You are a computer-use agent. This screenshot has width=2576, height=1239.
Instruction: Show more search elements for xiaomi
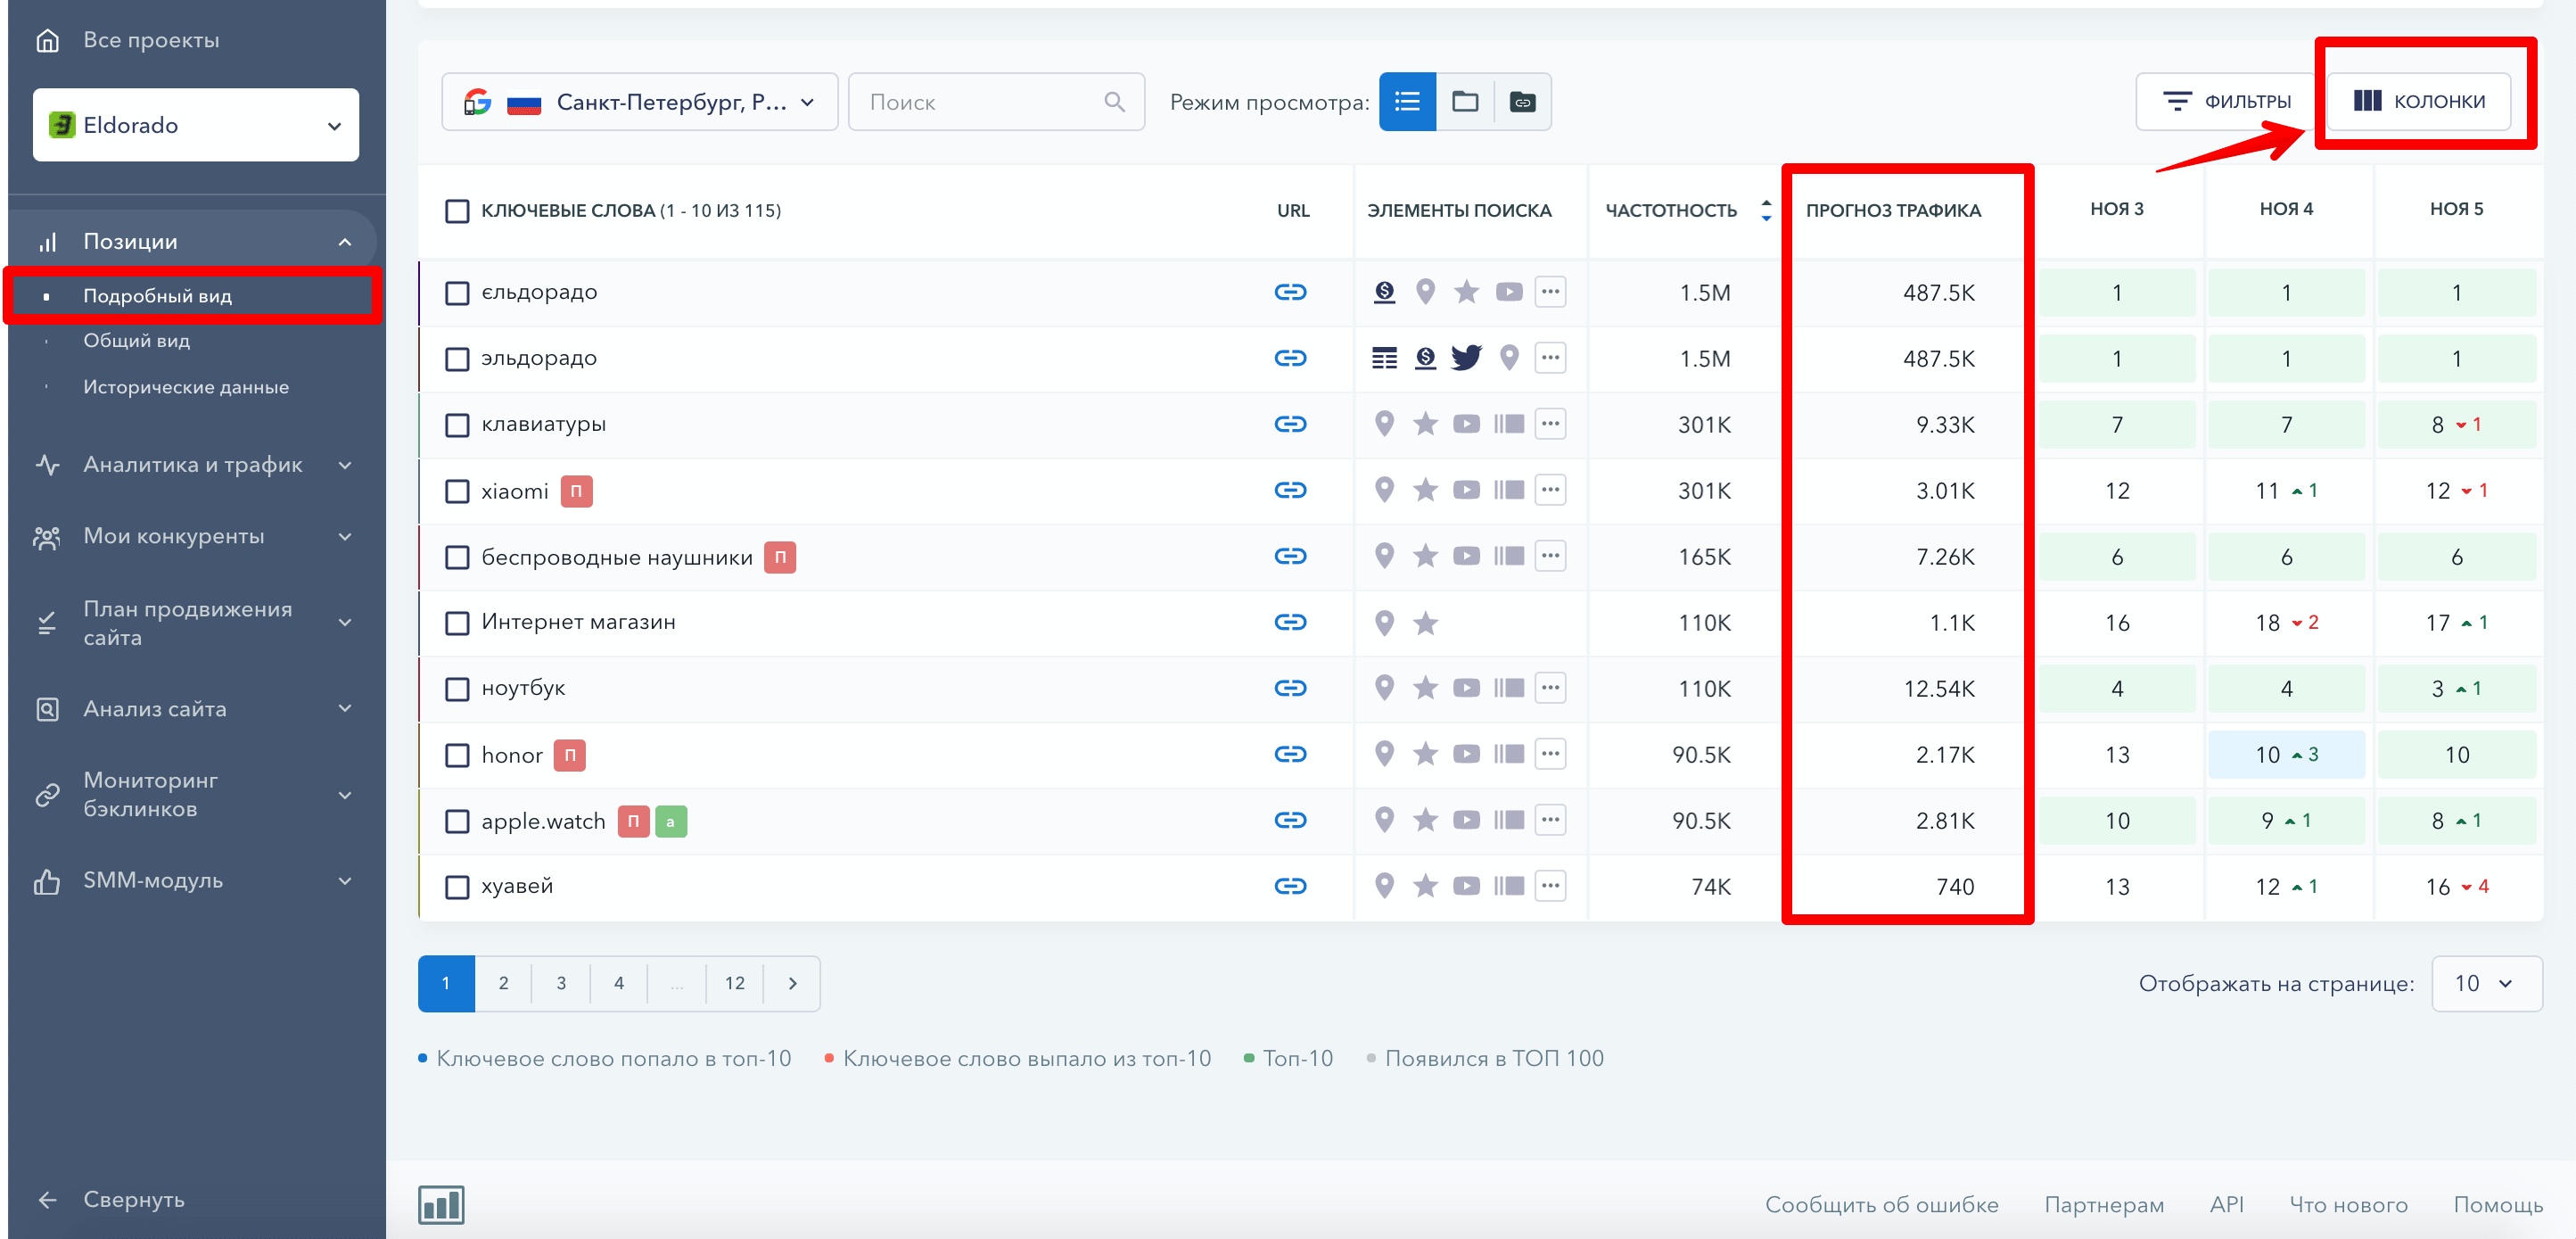point(1550,490)
